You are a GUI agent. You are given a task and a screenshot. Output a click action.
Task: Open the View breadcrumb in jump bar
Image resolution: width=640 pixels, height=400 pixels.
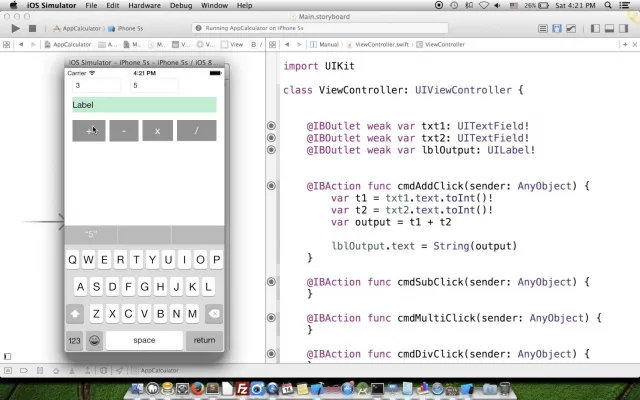pos(232,44)
